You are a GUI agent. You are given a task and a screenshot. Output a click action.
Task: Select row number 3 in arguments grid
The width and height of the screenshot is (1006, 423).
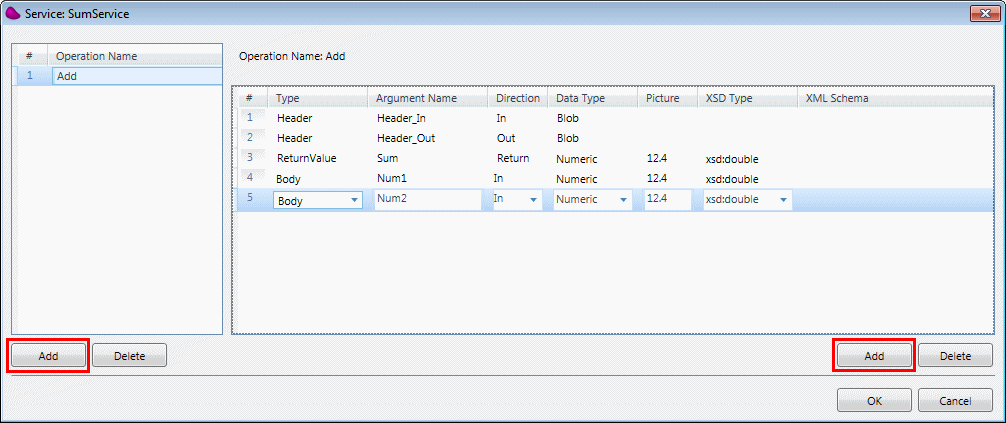tap(250, 157)
